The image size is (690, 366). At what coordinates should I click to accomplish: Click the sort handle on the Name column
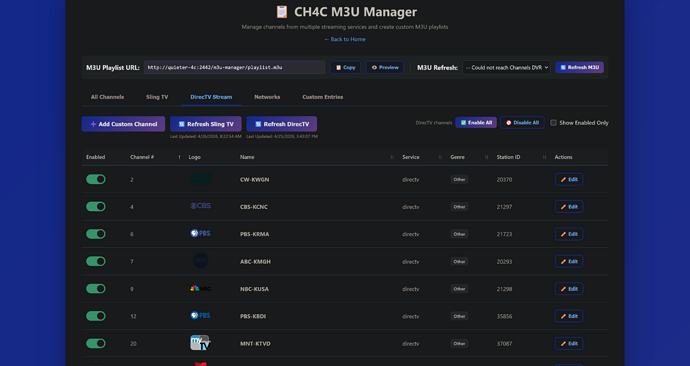392,157
